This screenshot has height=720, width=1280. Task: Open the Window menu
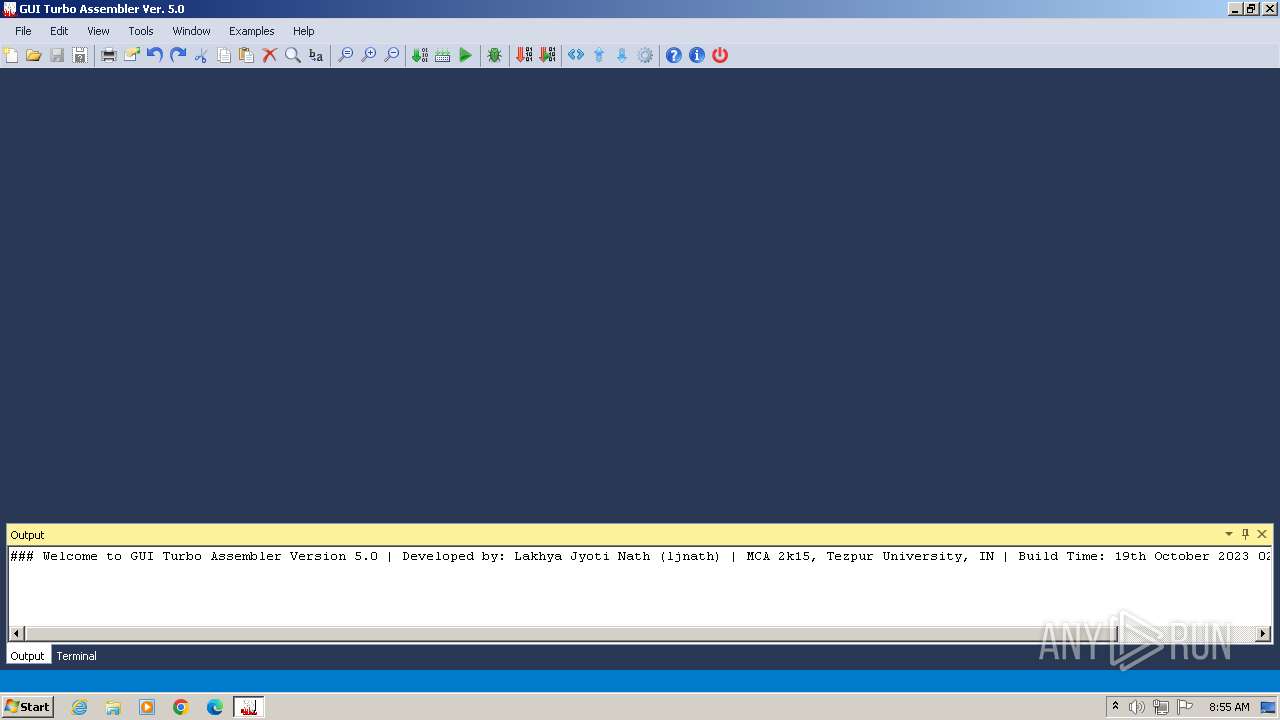[x=191, y=31]
